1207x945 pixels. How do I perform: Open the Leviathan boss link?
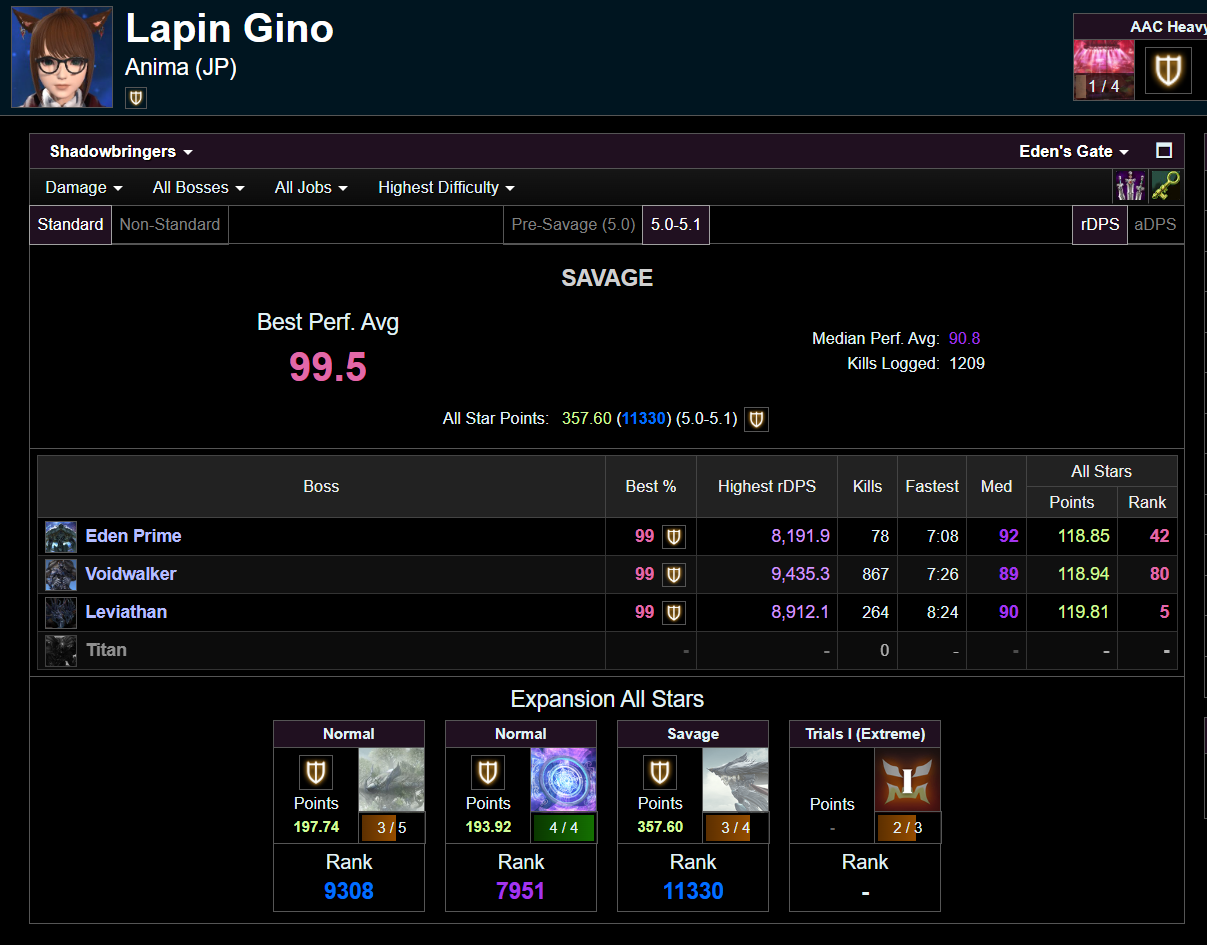[126, 612]
